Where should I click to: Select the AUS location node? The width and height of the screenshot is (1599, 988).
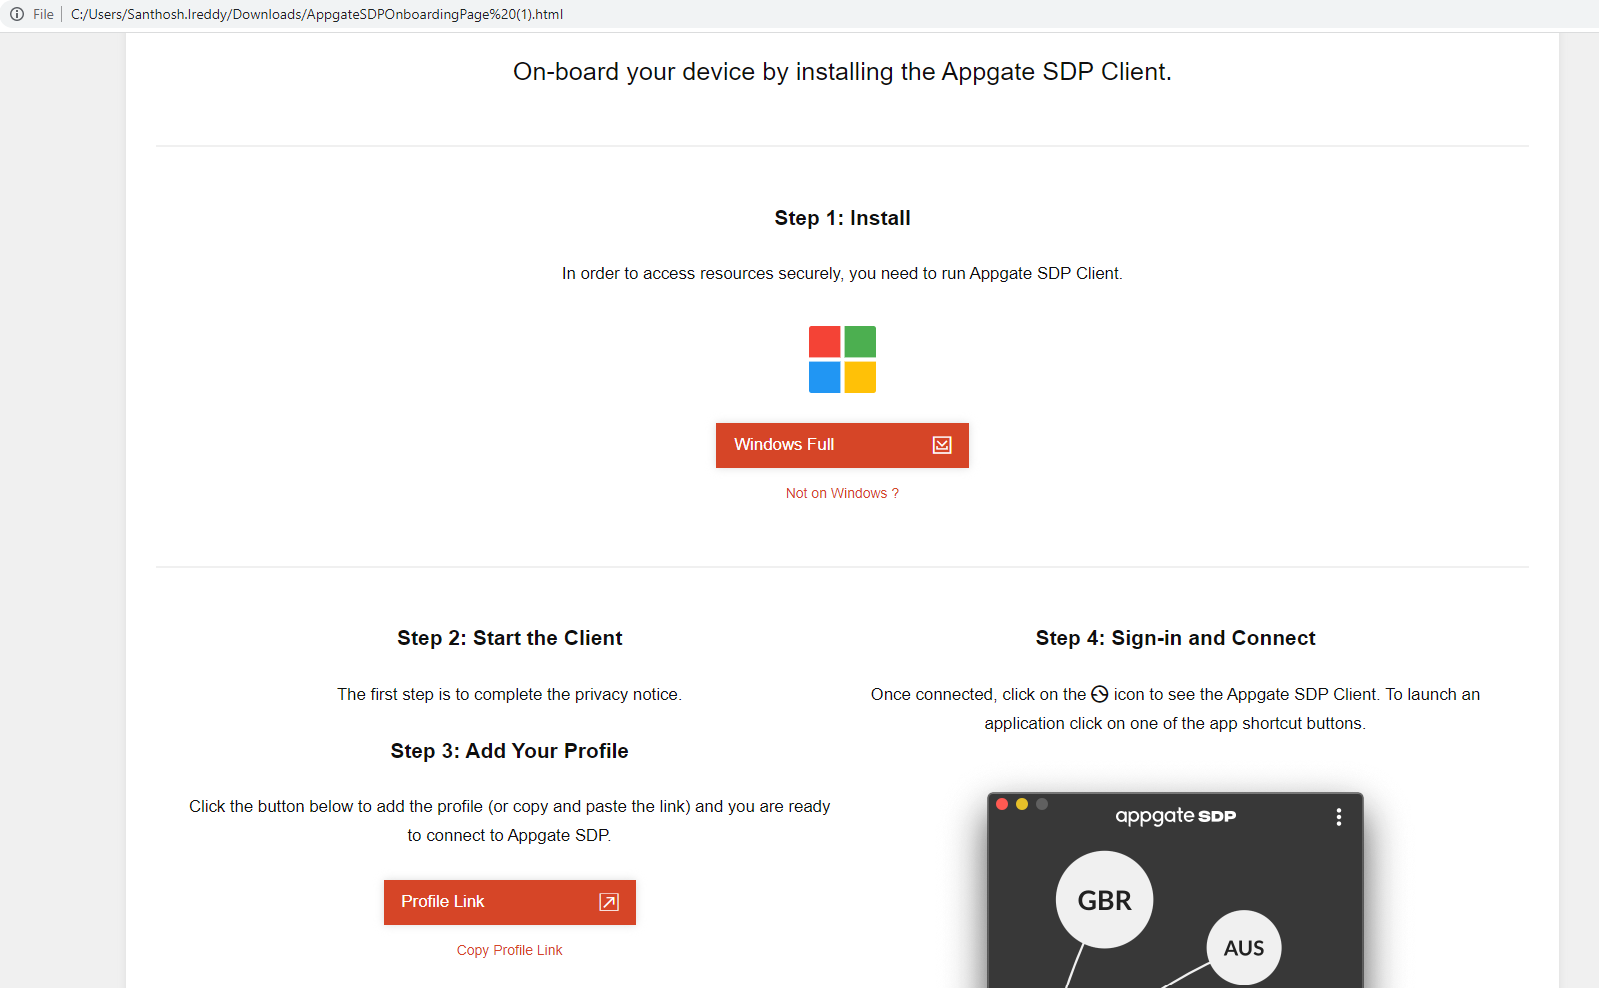pos(1243,947)
